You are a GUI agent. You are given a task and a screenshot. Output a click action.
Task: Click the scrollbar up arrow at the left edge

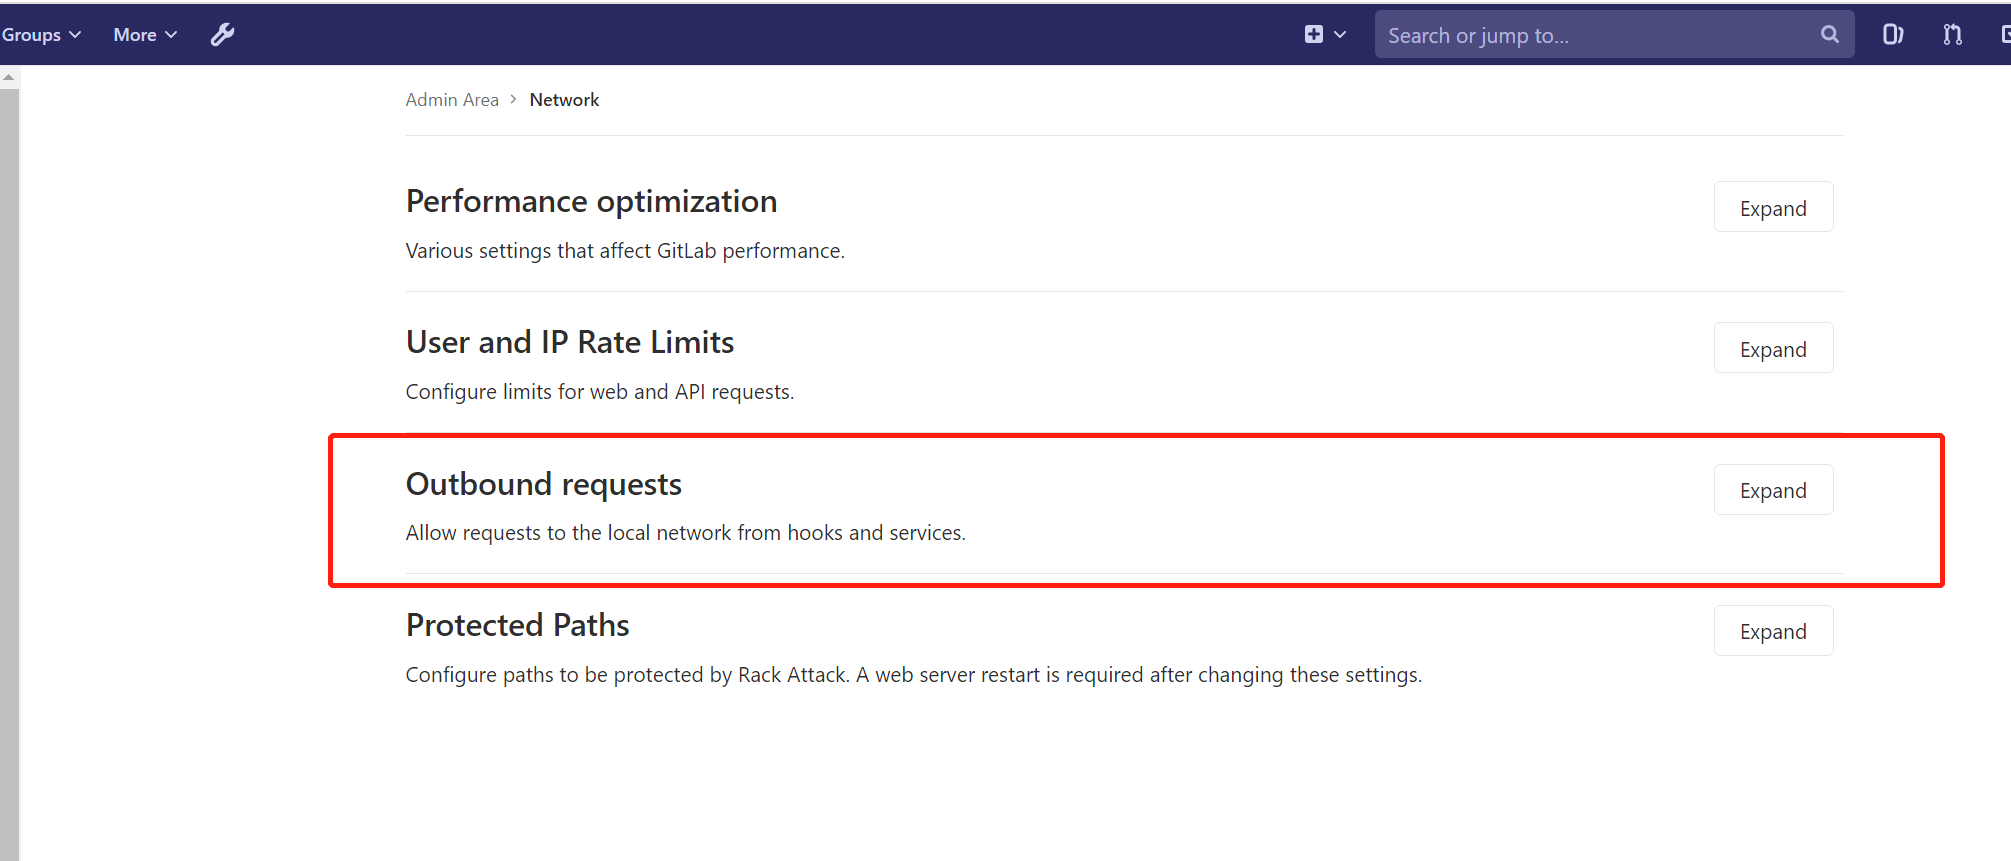click(9, 77)
